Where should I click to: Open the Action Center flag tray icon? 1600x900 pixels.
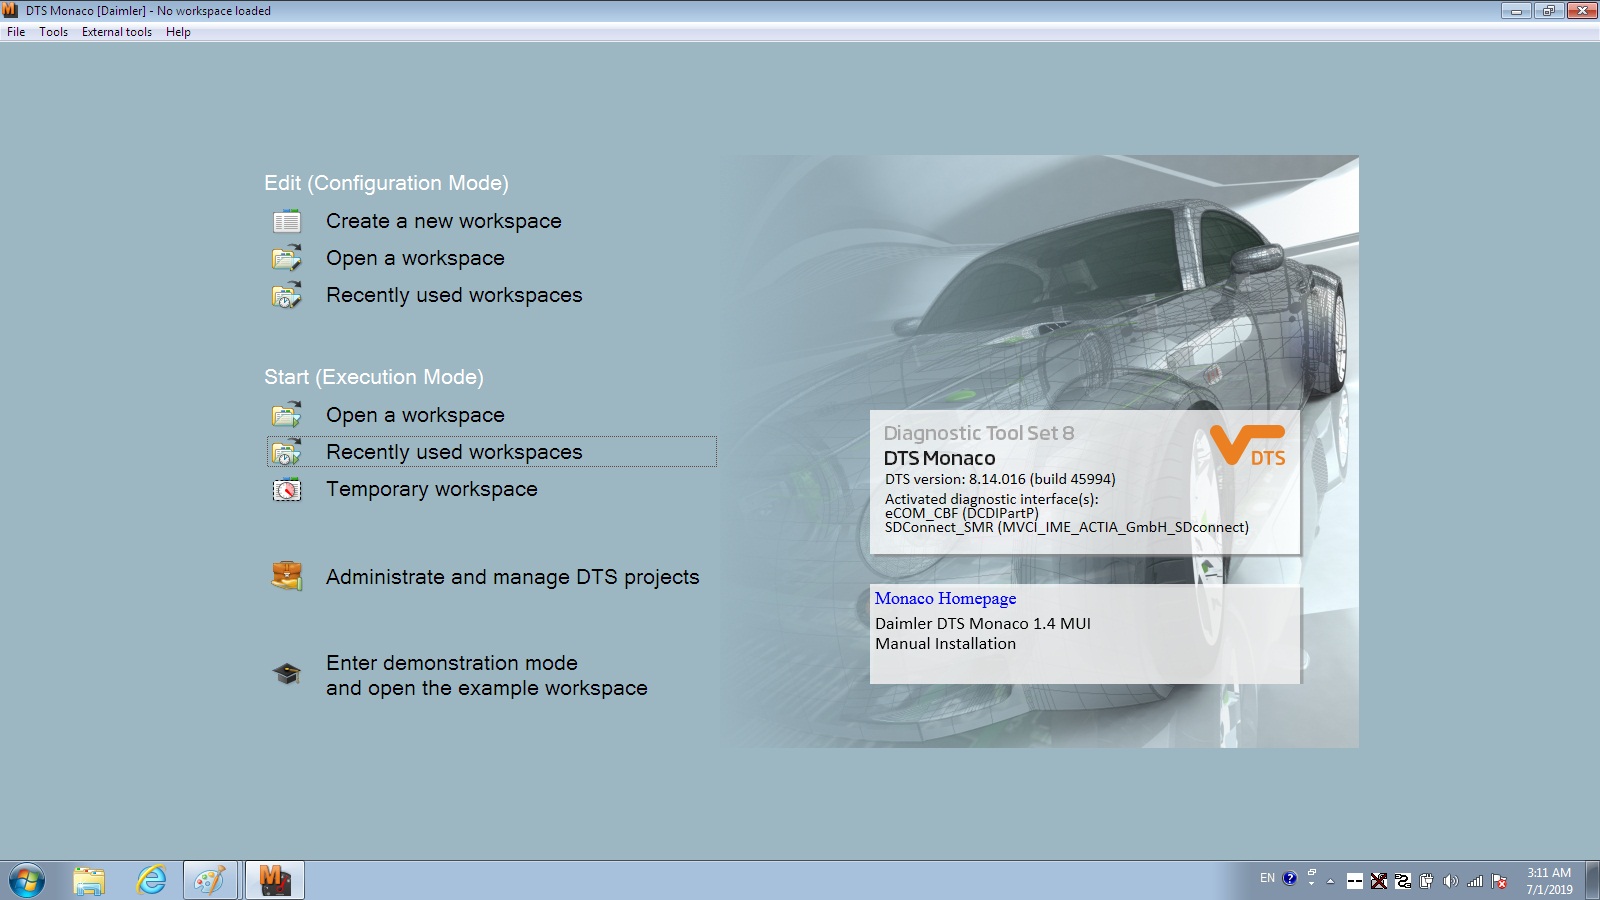(1499, 881)
